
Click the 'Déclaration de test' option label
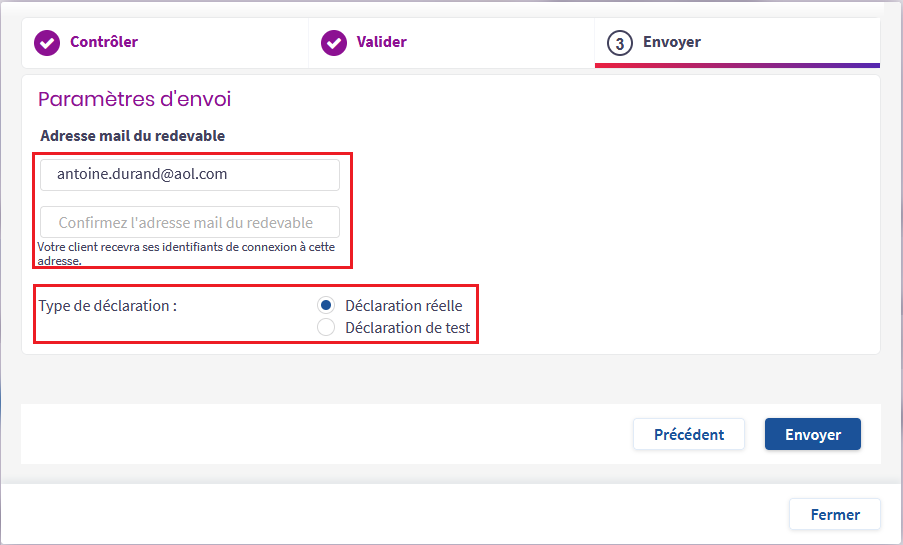(407, 327)
